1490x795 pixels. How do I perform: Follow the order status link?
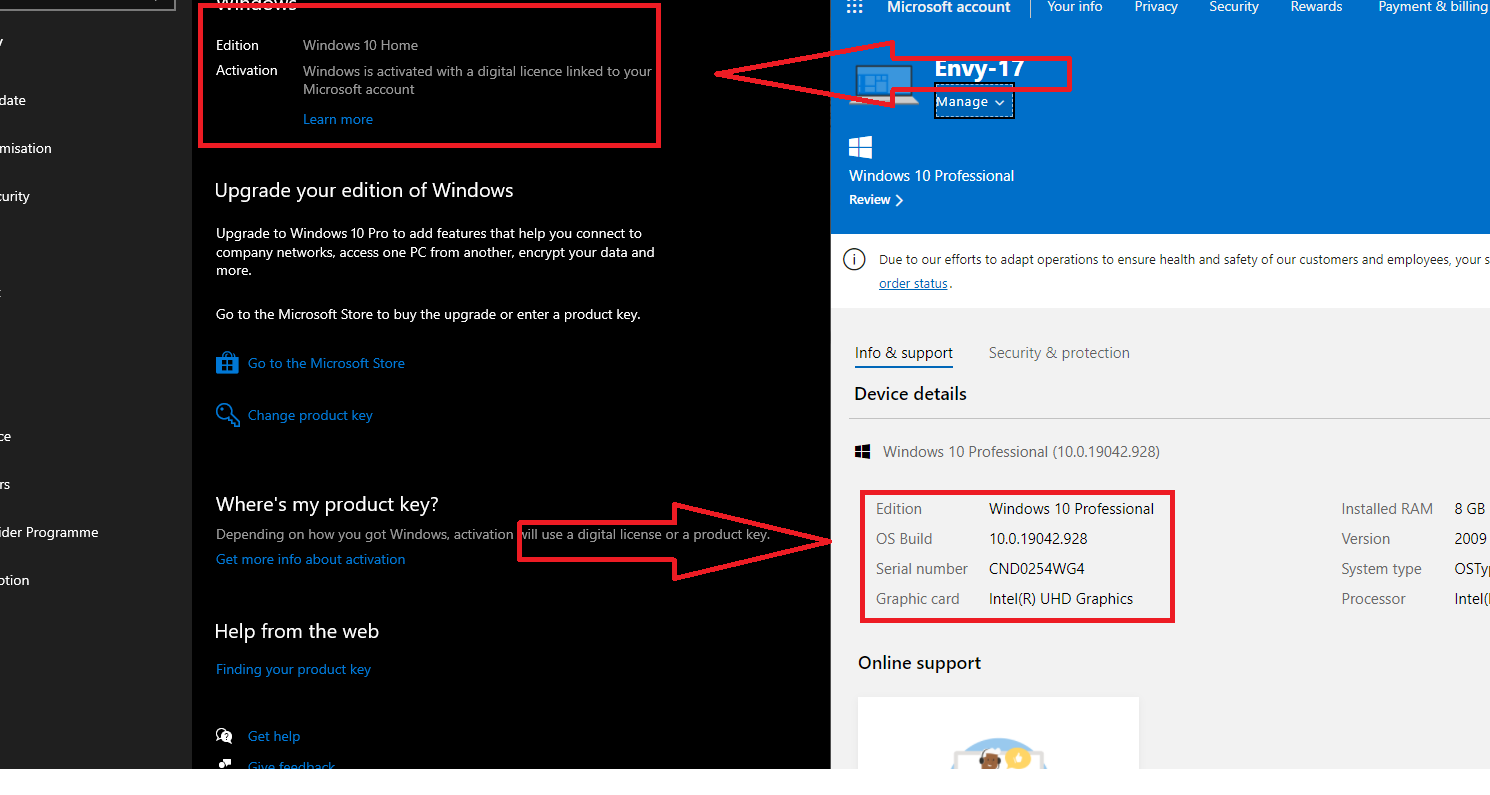point(913,283)
